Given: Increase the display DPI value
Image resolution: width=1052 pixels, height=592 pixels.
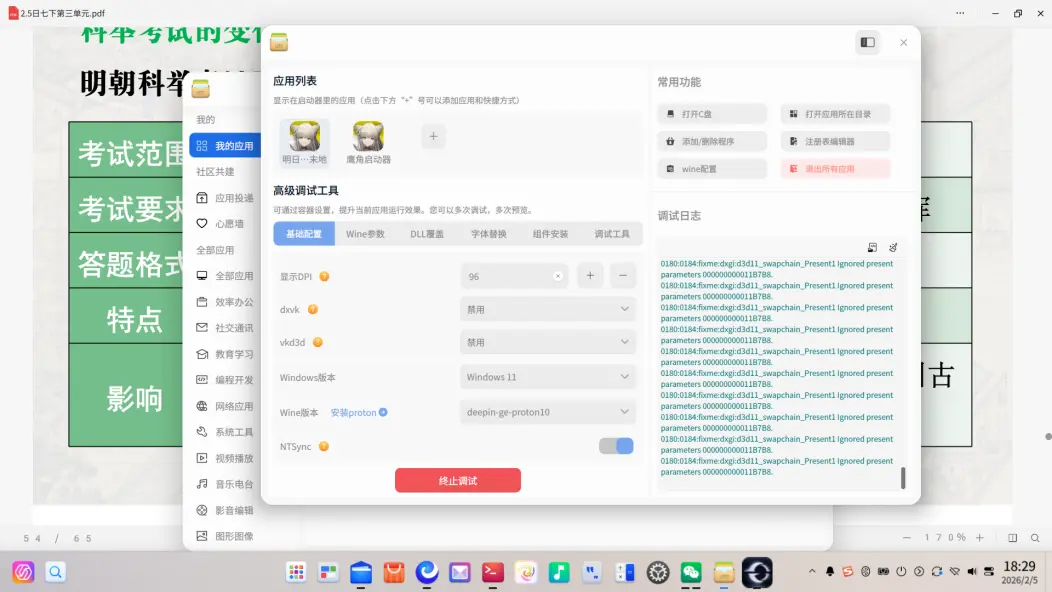Looking at the screenshot, I should (590, 276).
